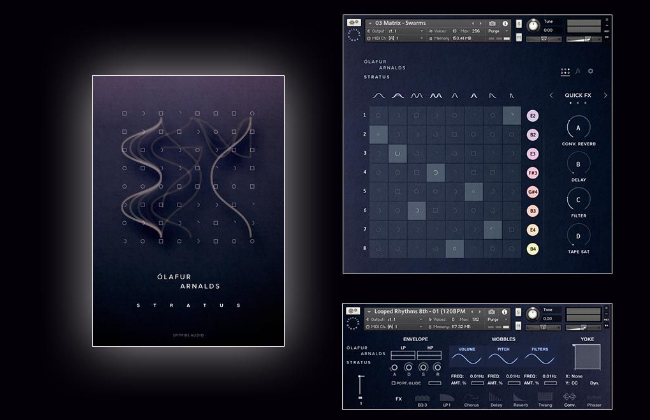Viewport: 650px width, 420px height.
Task: Open the fx page icon in Matrix window
Action: coord(578,71)
